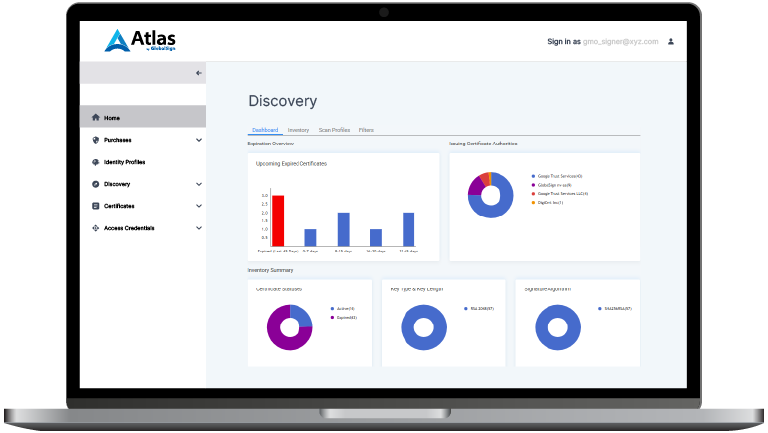Click blue Google Trust Services legend entry

pos(557,176)
